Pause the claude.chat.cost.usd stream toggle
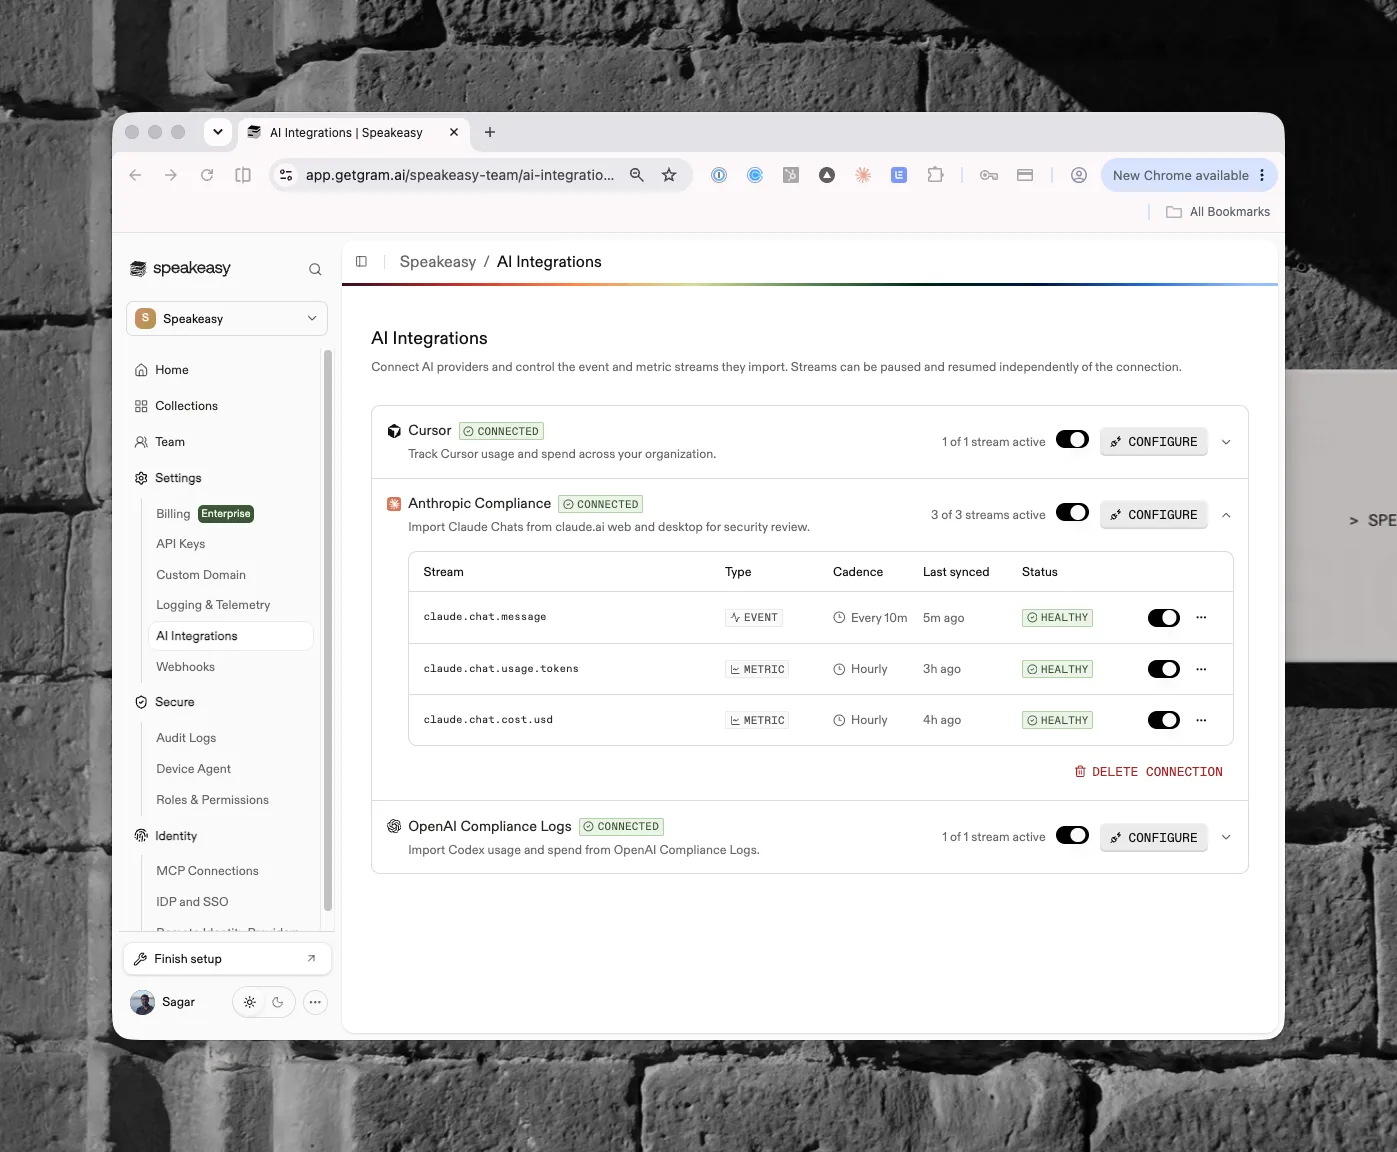Viewport: 1397px width, 1152px height. tap(1164, 720)
